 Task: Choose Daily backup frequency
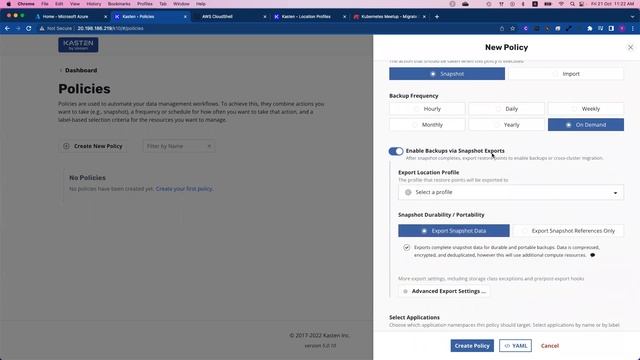click(x=507, y=109)
